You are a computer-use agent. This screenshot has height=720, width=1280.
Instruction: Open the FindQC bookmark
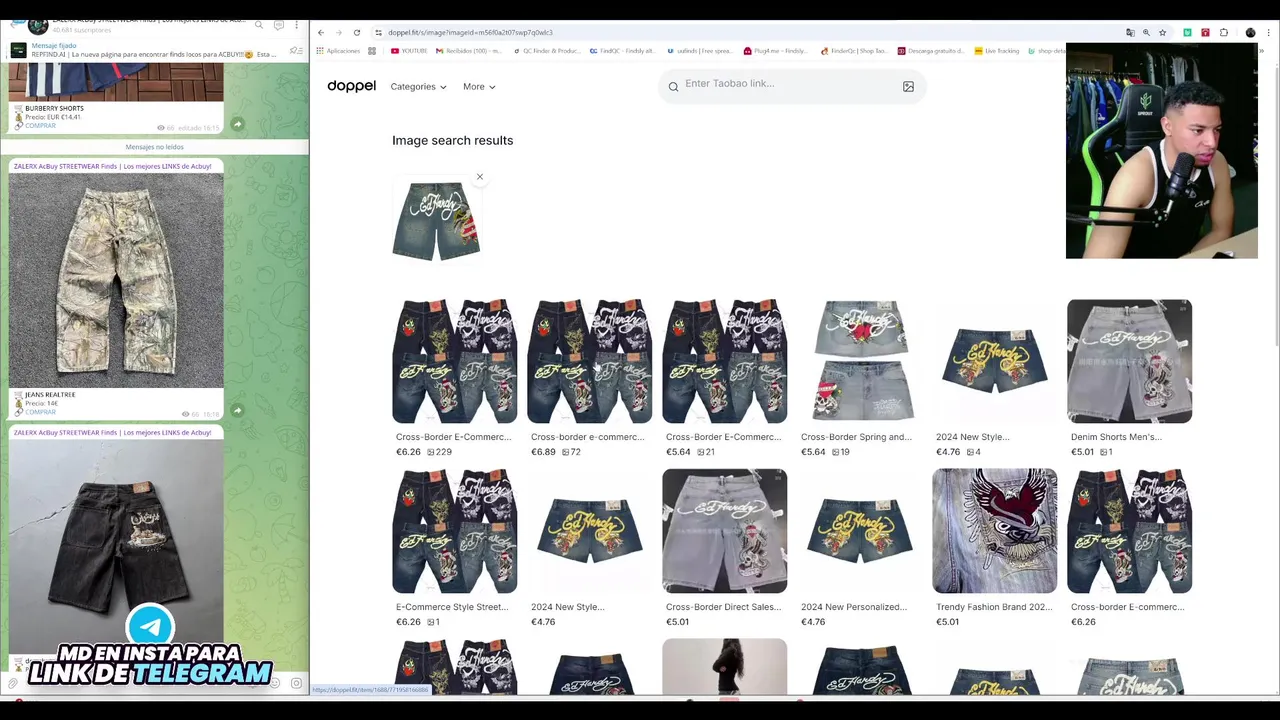point(623,51)
